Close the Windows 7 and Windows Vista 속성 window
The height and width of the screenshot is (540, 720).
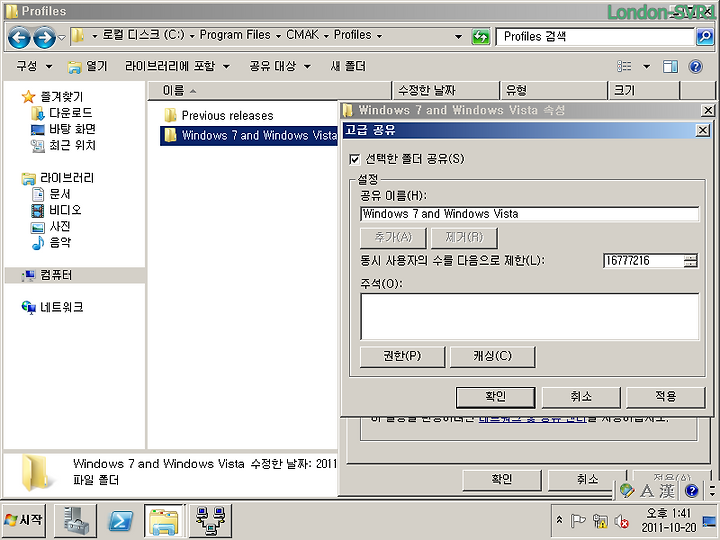708,110
